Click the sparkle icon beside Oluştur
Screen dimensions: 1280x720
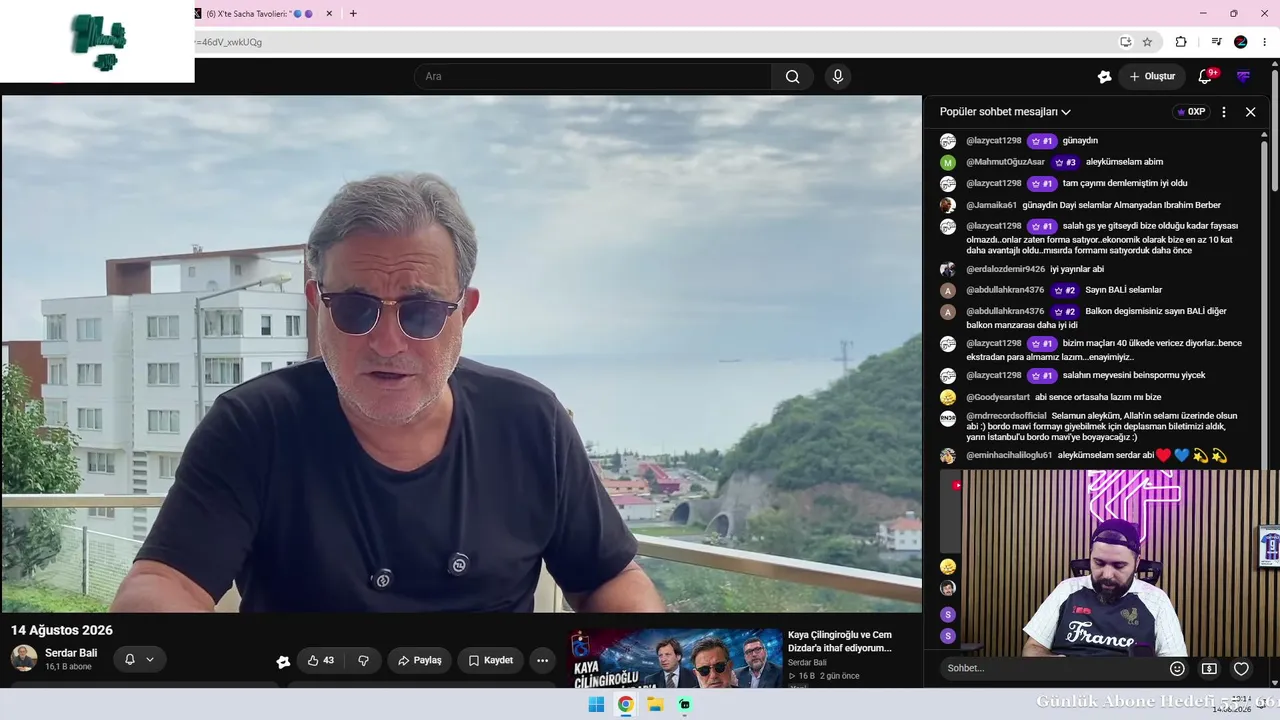[1104, 77]
